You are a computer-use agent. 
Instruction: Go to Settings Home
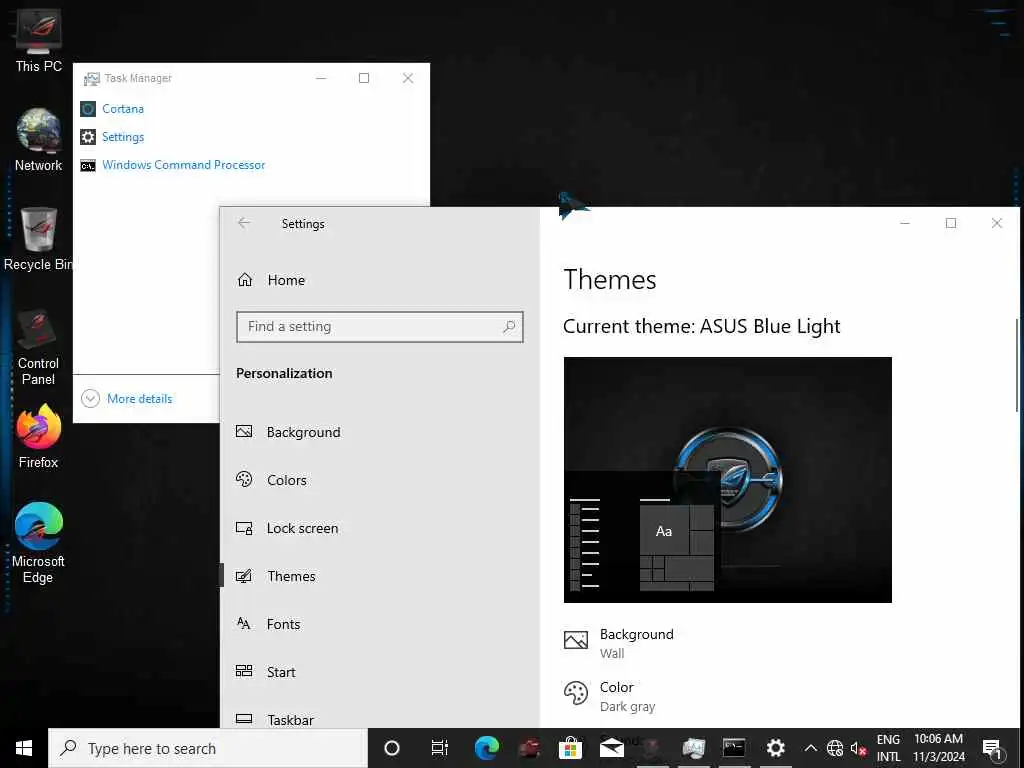[x=286, y=280]
